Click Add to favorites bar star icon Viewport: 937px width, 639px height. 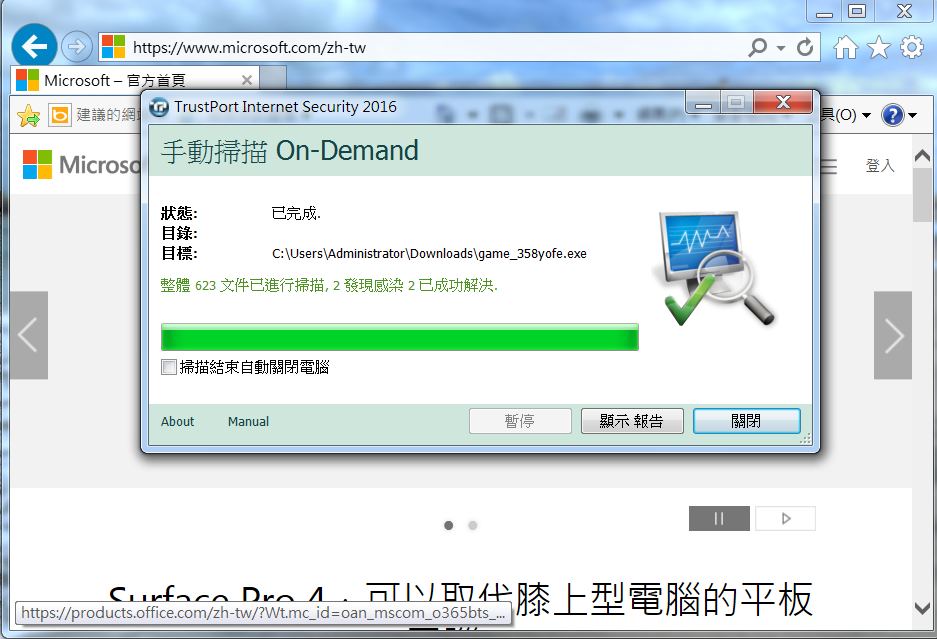pos(29,115)
